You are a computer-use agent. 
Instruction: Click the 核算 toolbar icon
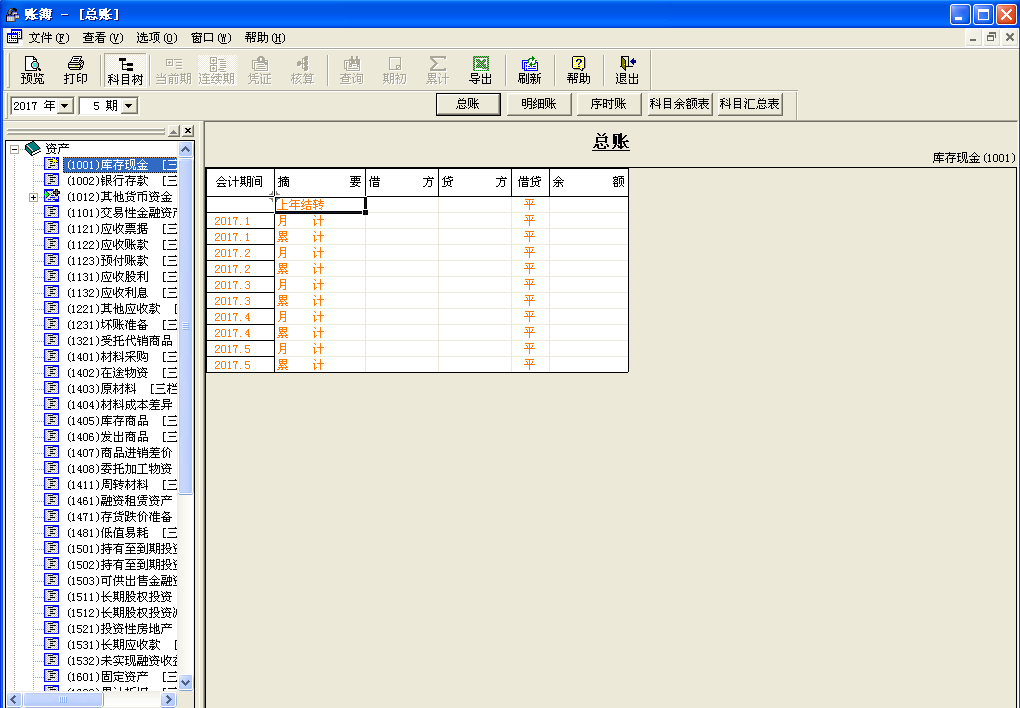(x=302, y=70)
